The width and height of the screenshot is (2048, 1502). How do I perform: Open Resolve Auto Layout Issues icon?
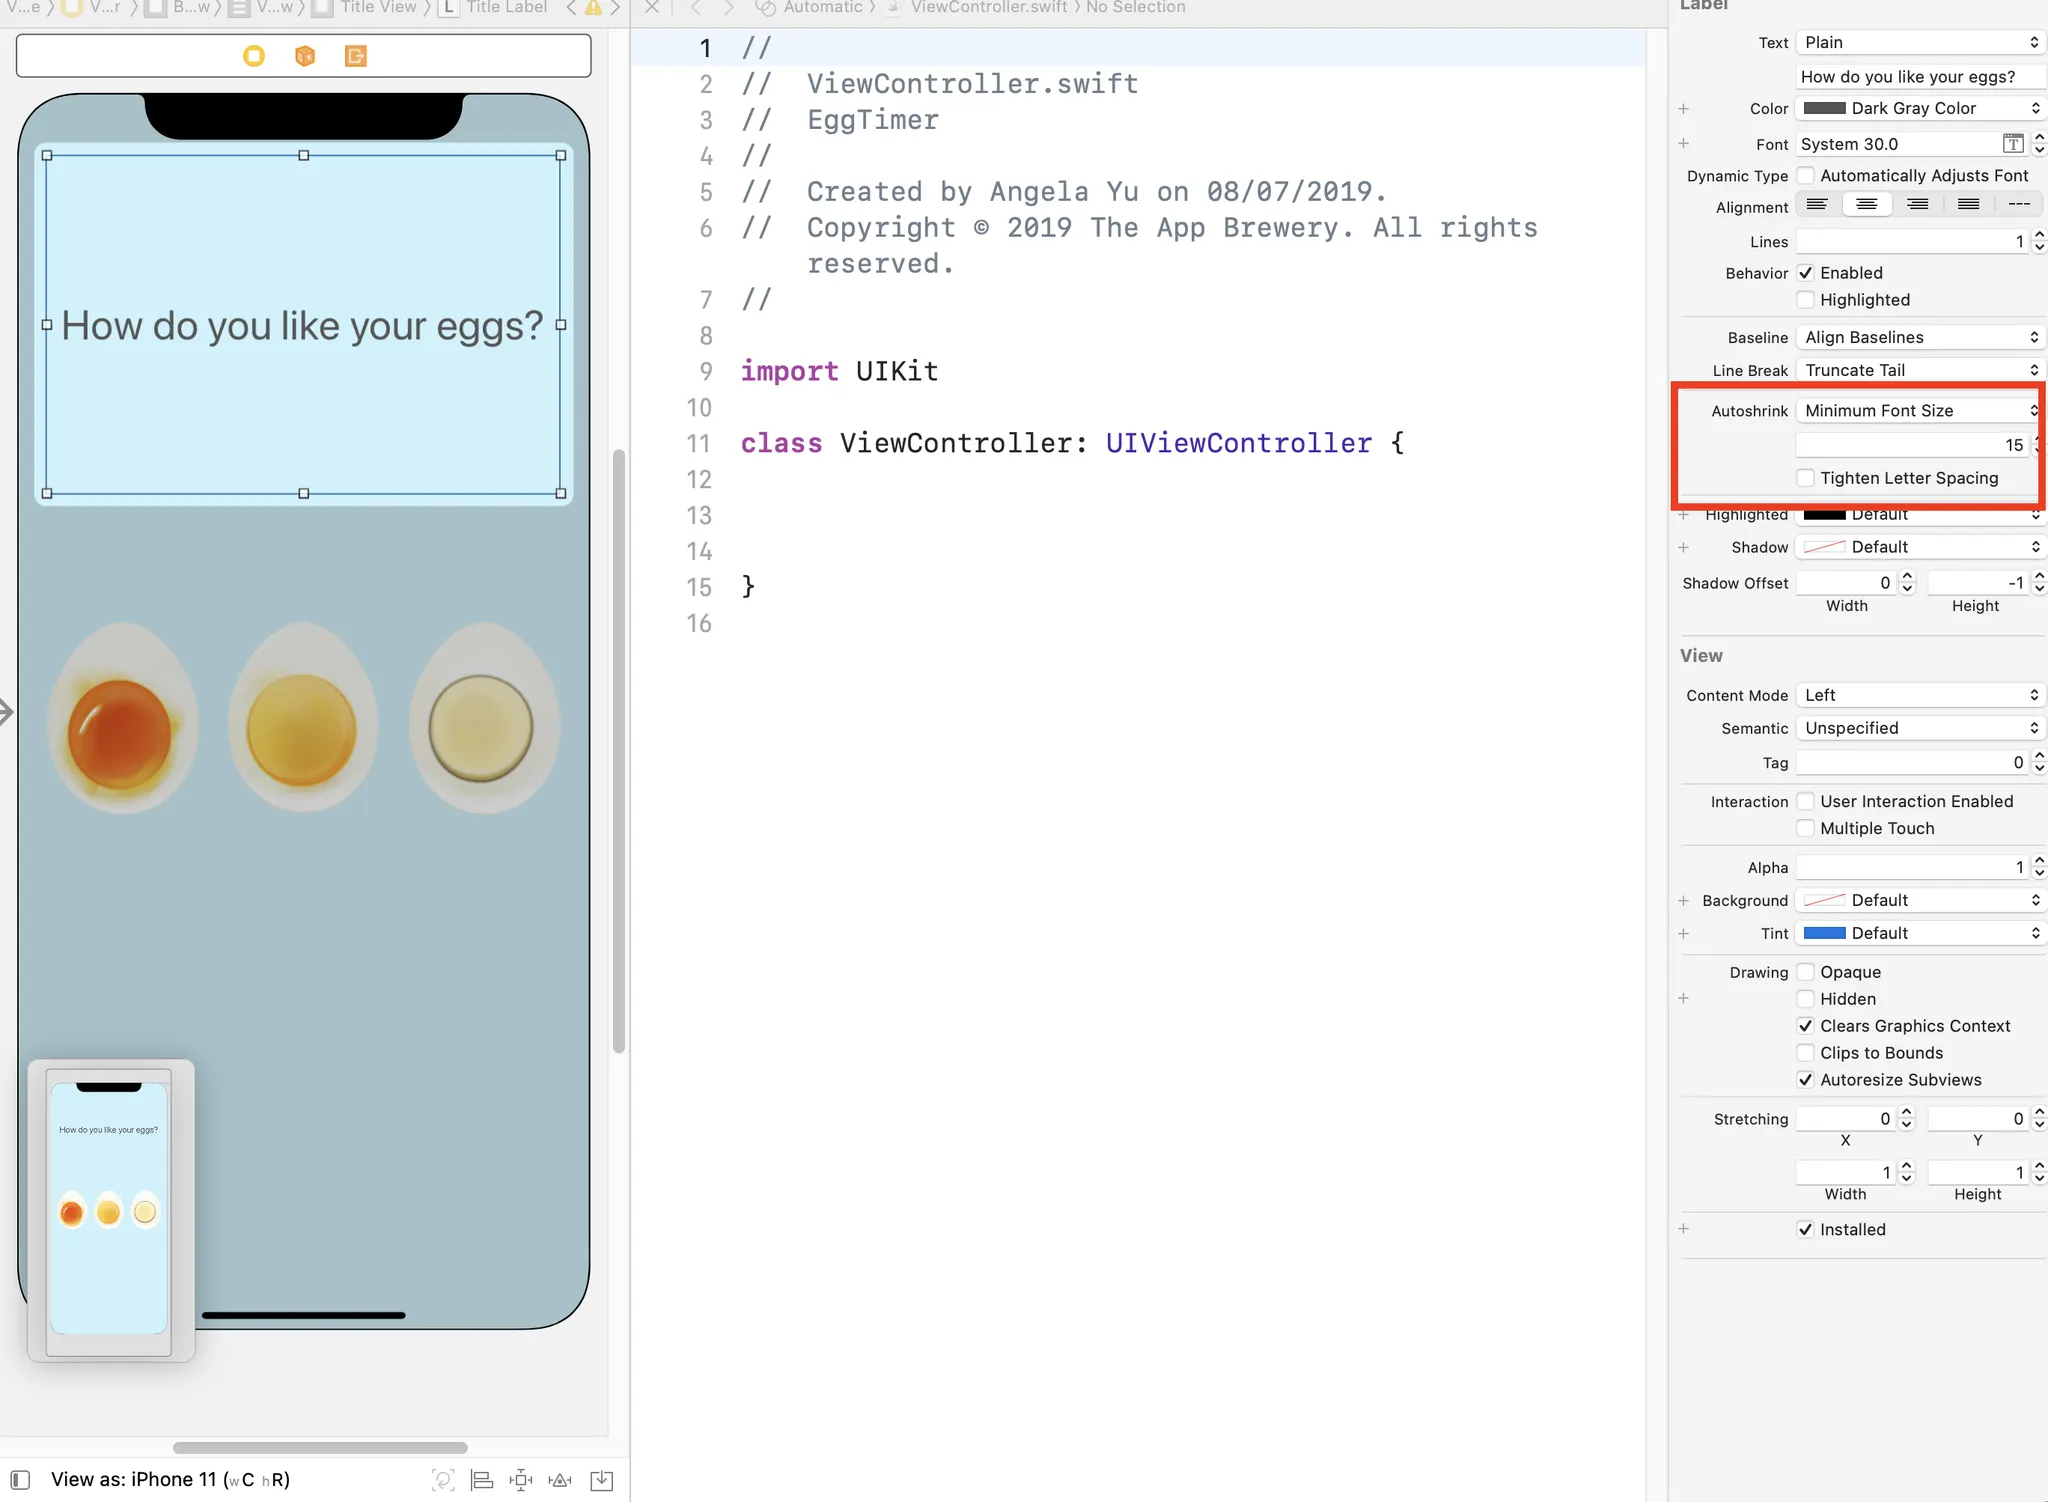coord(561,1480)
